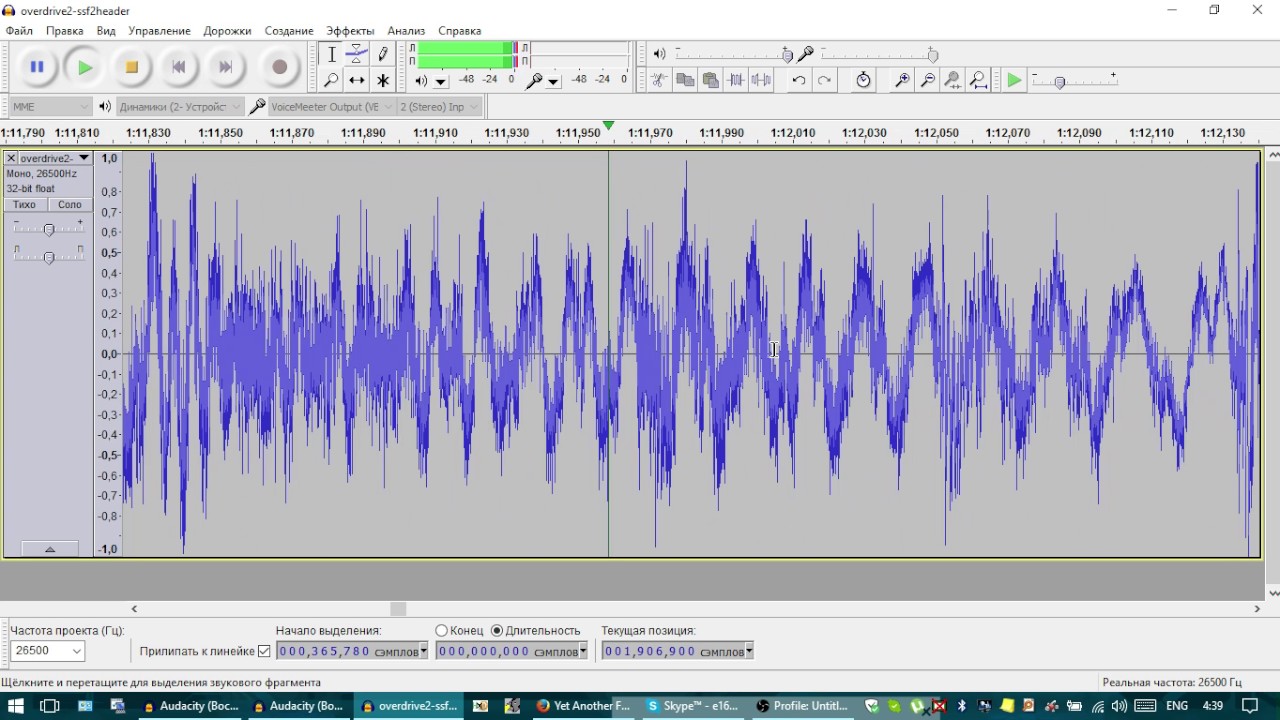The height and width of the screenshot is (720, 1280).
Task: Open the Sync-Lock tracks clock icon
Action: pyautogui.click(x=864, y=80)
